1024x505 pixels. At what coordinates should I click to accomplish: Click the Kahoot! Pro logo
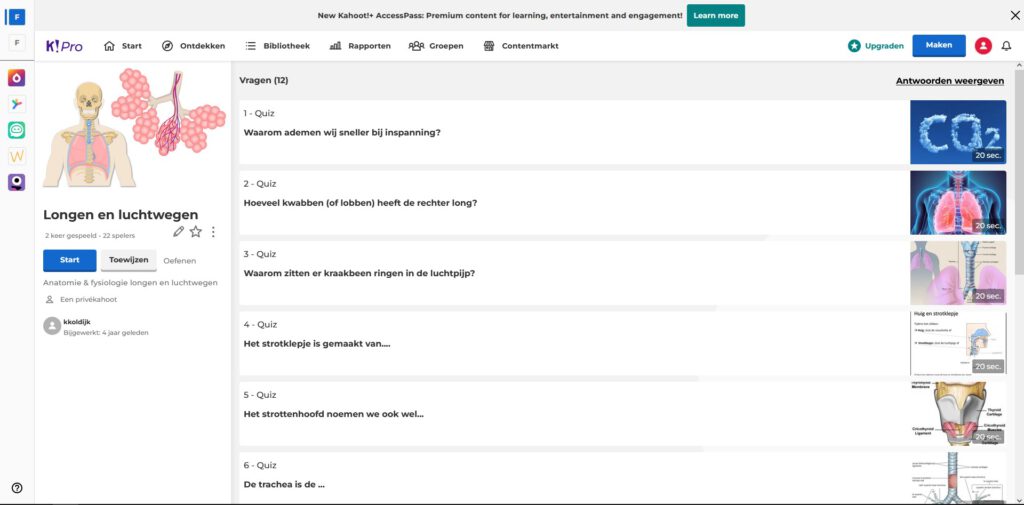coord(64,46)
